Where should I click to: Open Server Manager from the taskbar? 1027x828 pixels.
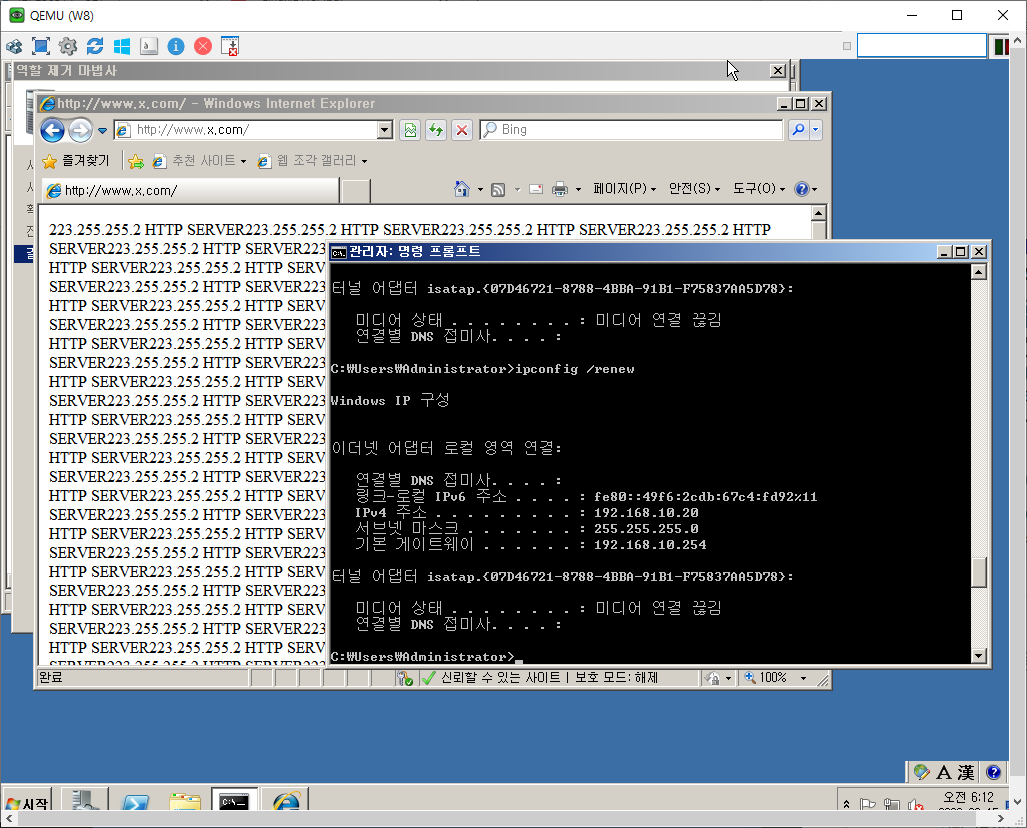pyautogui.click(x=85, y=800)
